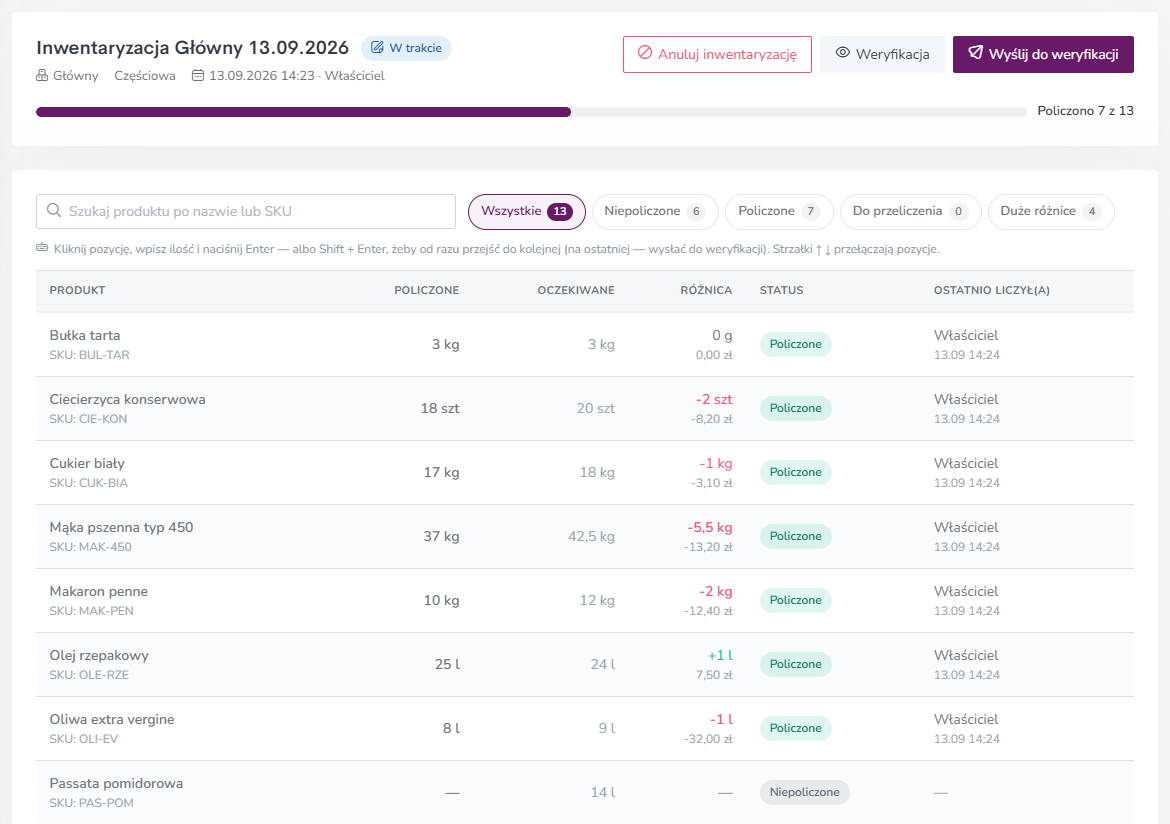Open the Mąka pszenna typ 450 row
1170x824 pixels.
585,537
